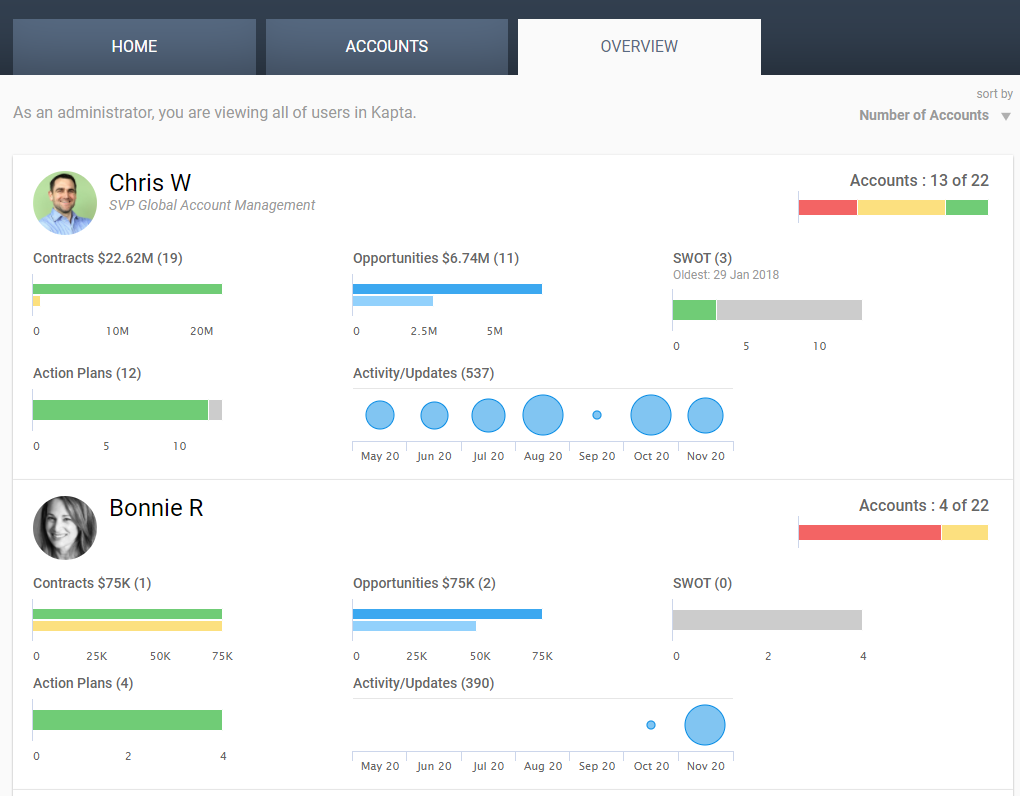Click the red segment of Chris W's accounts bar
1020x796 pixels.
point(826,207)
